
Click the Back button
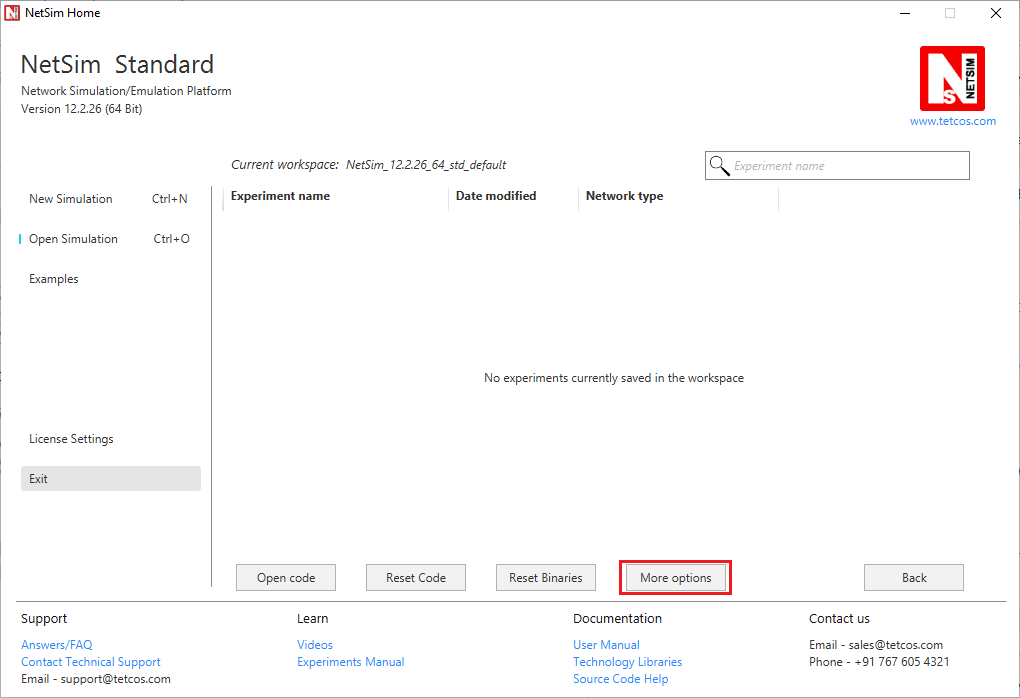pos(914,578)
